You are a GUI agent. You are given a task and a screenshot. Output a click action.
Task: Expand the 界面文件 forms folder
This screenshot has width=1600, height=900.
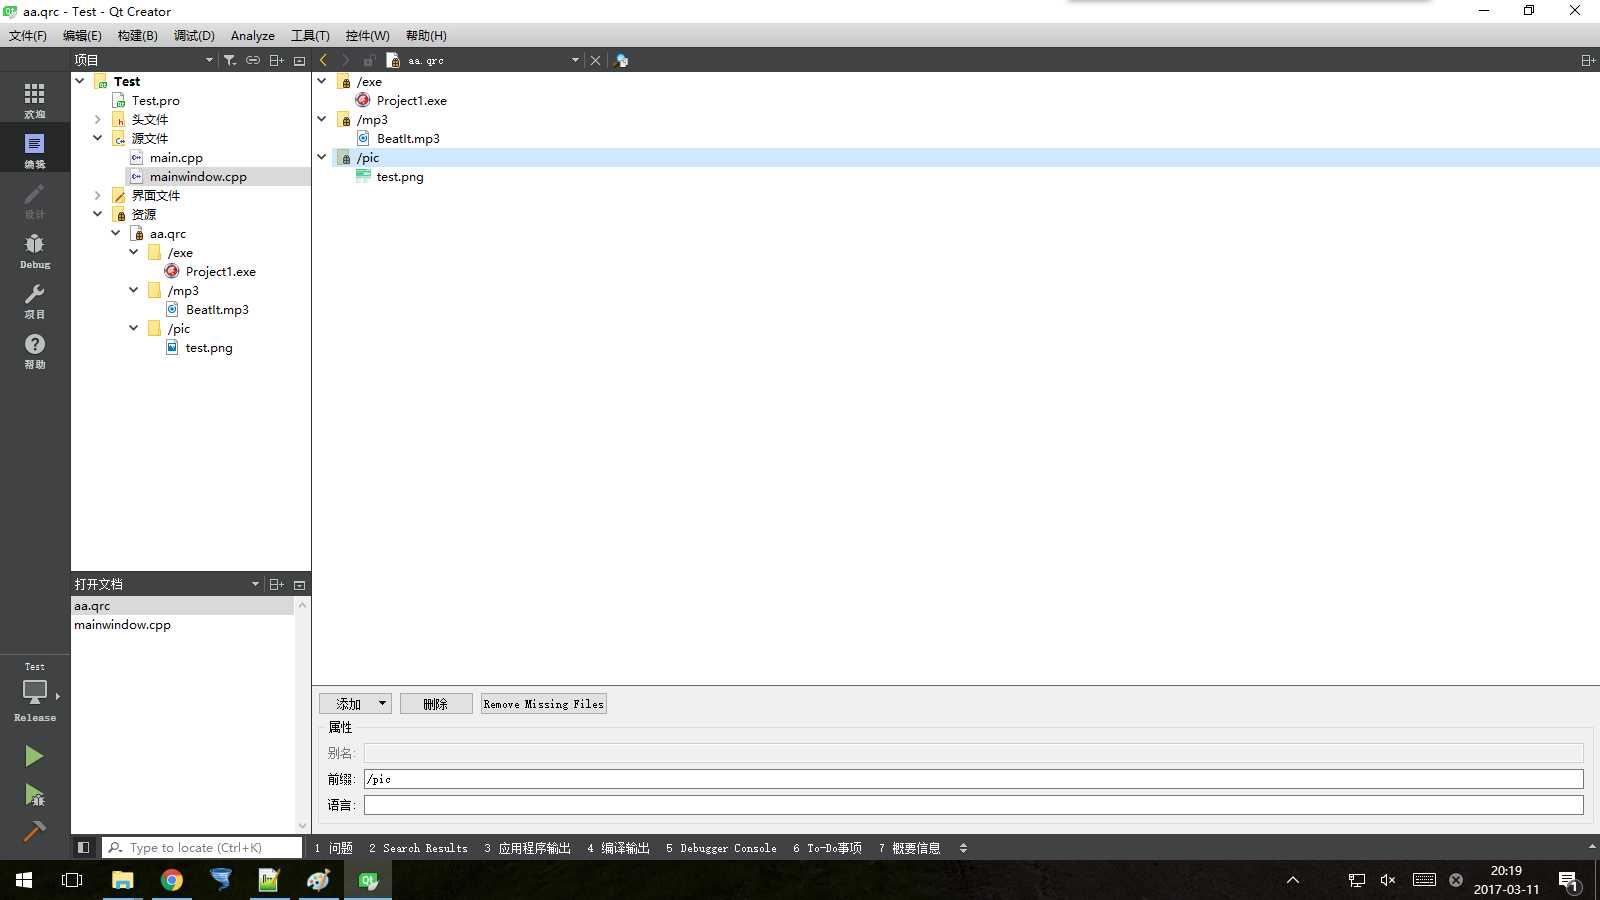[x=98, y=195]
